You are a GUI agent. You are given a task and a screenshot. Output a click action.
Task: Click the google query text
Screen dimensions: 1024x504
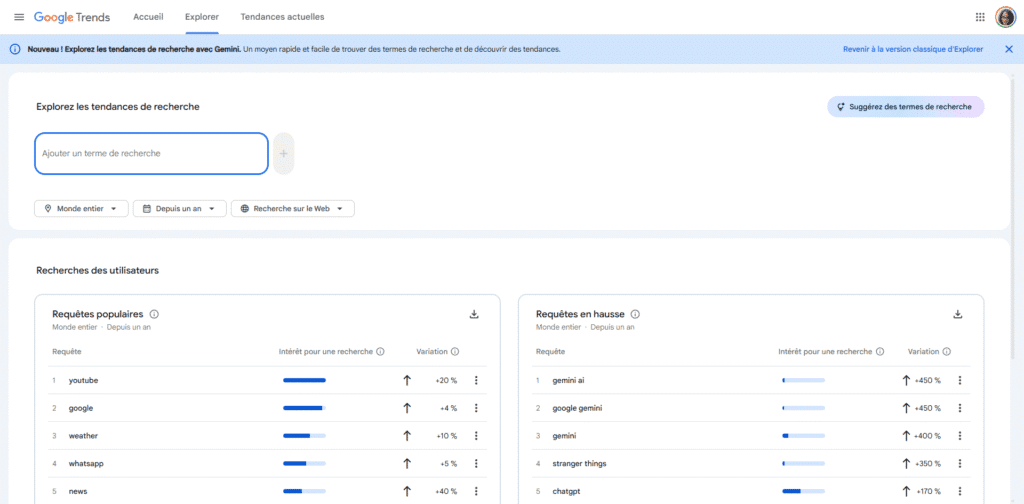81,408
